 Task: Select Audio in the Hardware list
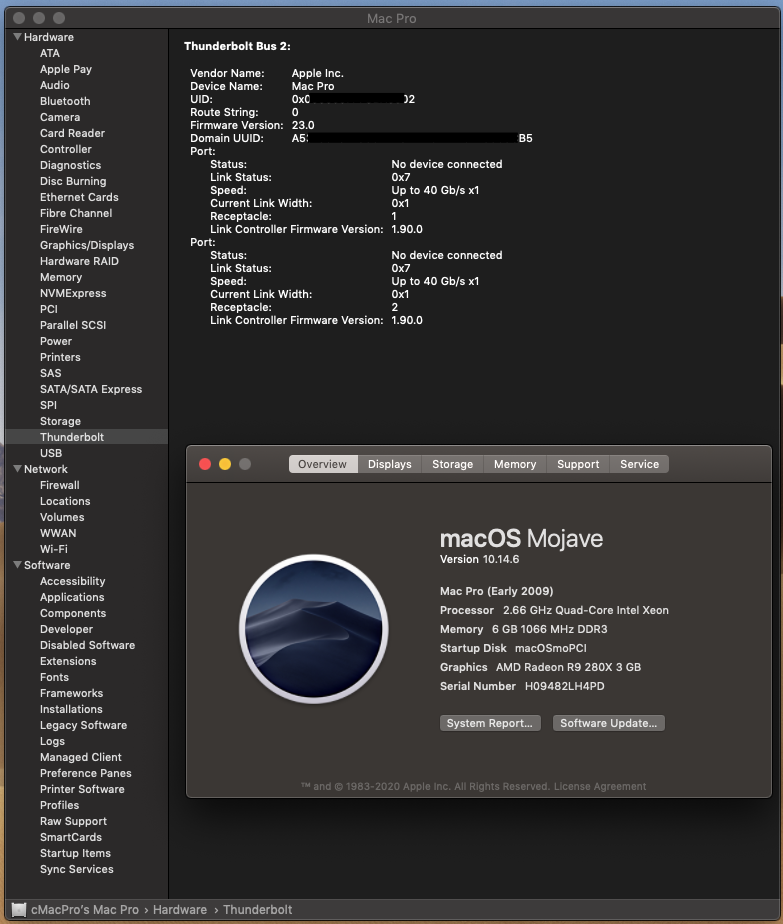55,85
